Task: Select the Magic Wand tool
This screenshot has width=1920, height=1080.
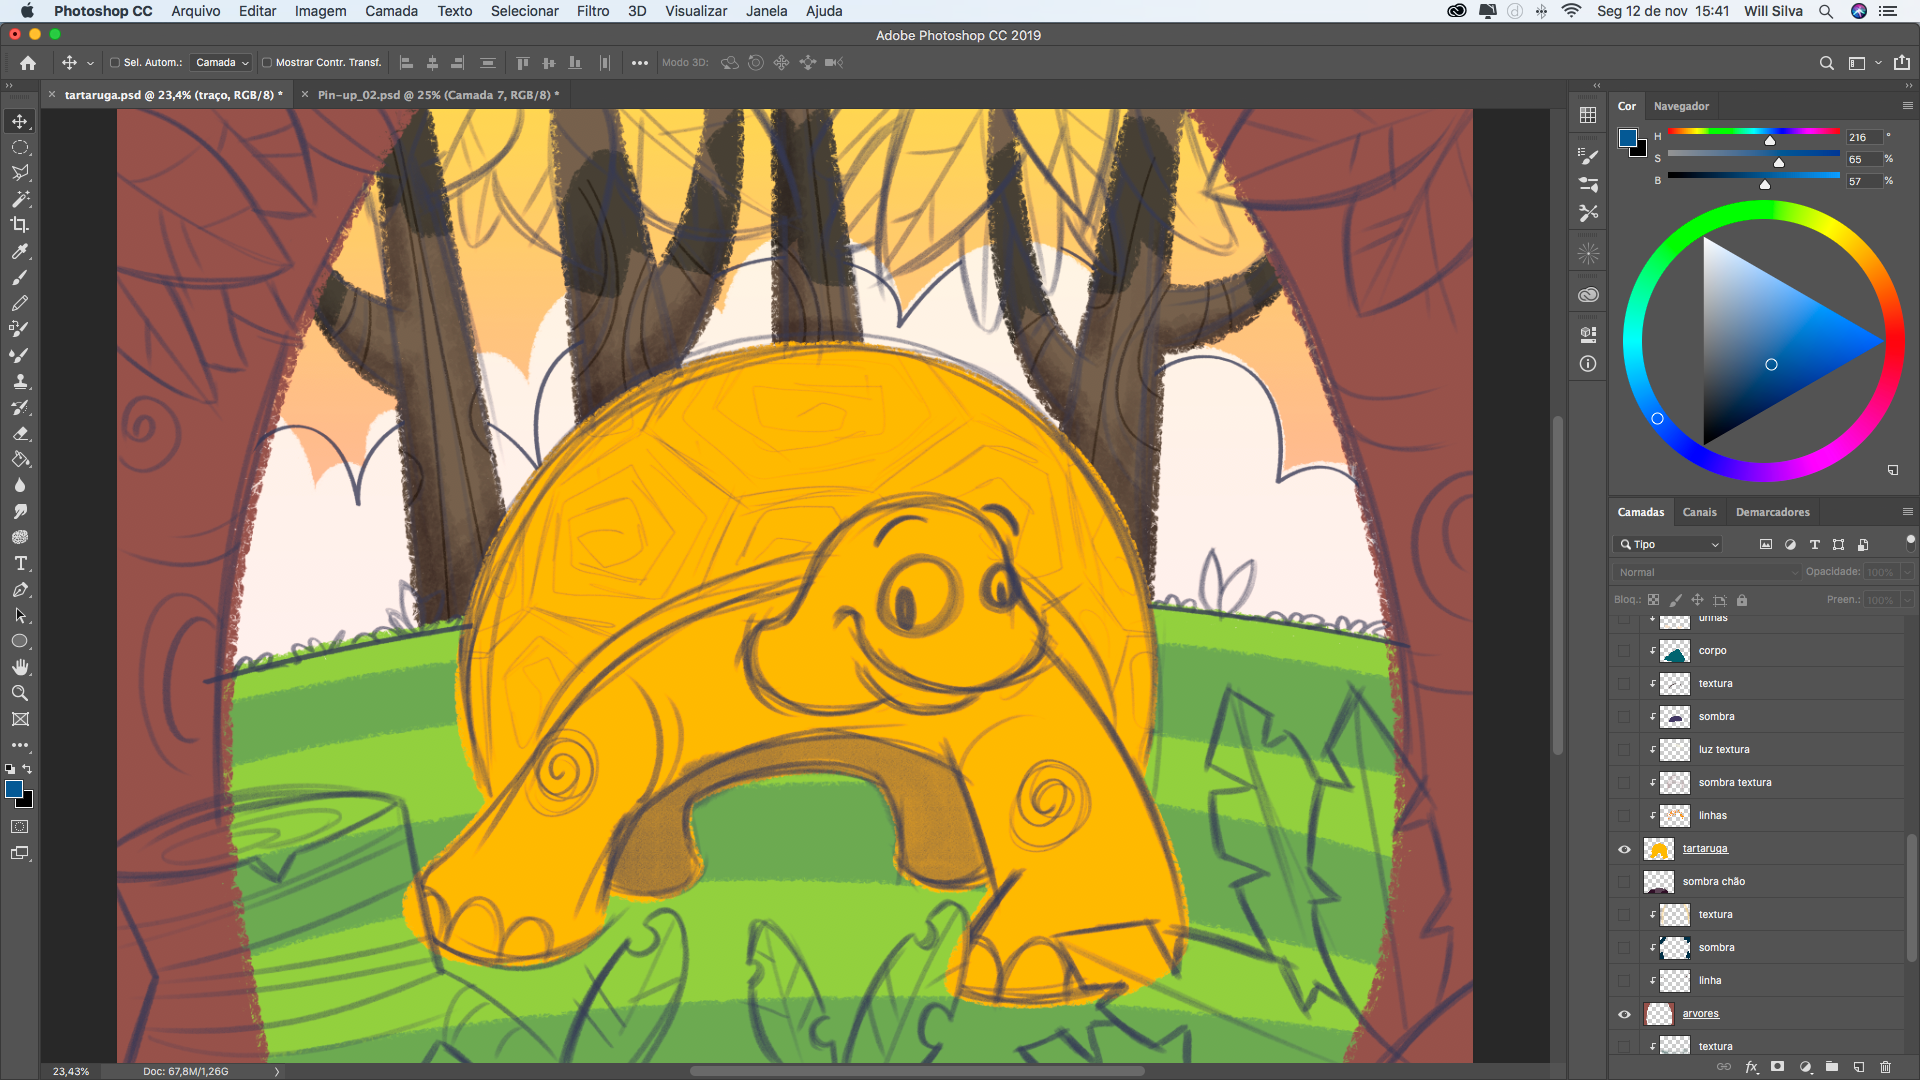Action: coord(20,199)
